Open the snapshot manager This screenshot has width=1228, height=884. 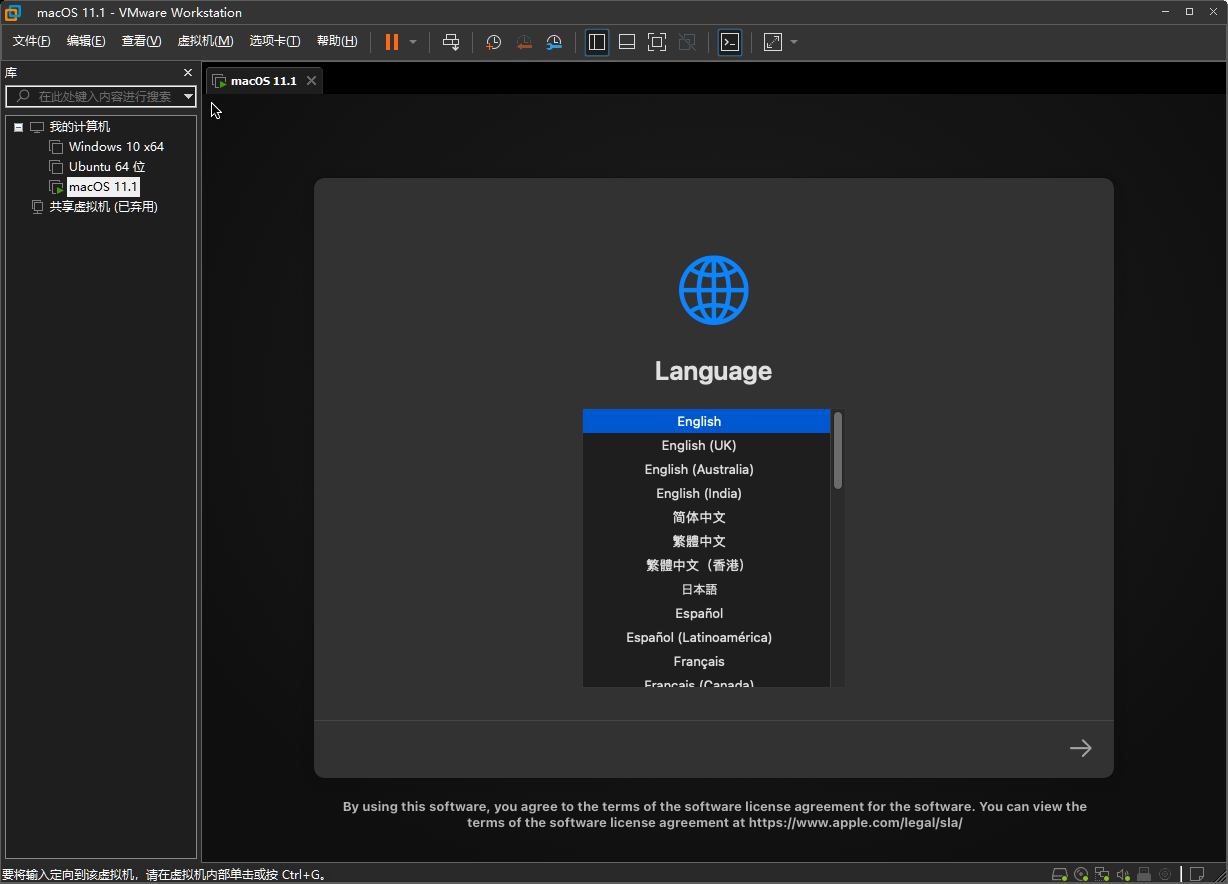click(x=554, y=42)
